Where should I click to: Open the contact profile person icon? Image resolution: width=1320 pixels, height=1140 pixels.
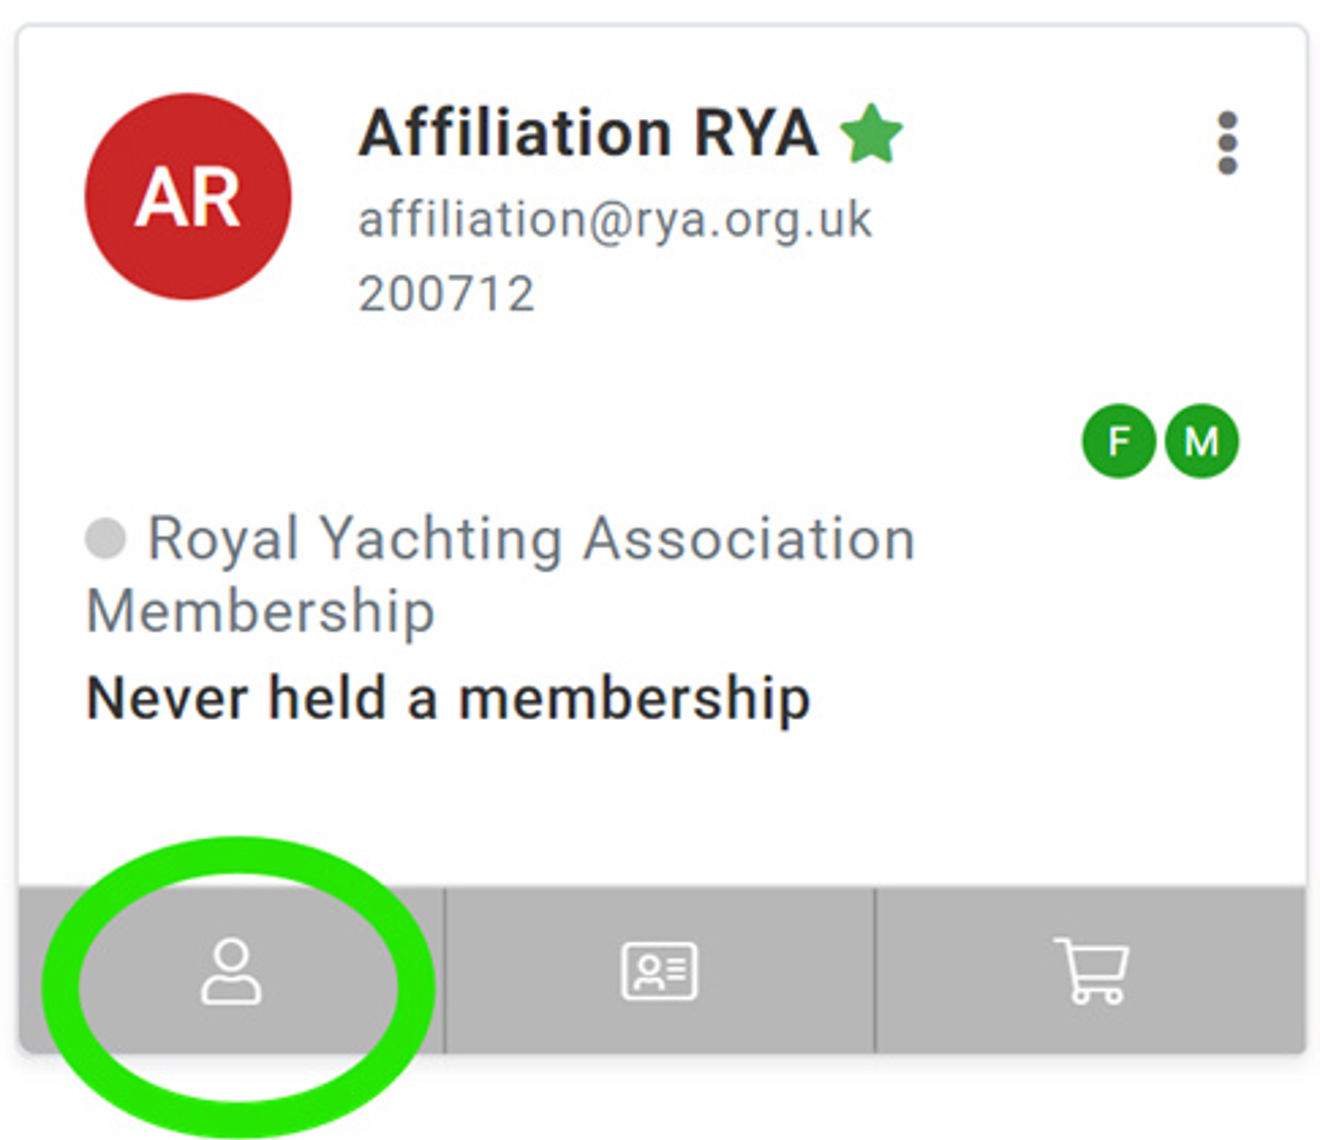point(231,971)
